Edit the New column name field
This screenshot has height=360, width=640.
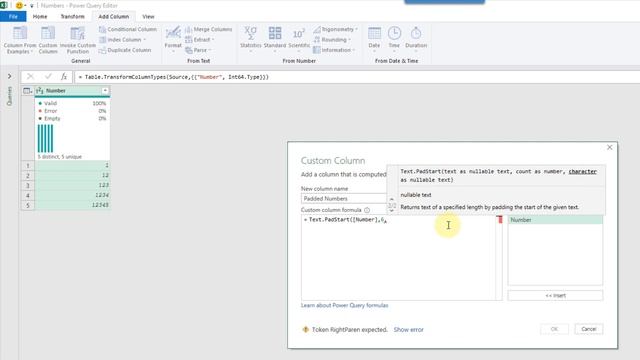pos(344,198)
